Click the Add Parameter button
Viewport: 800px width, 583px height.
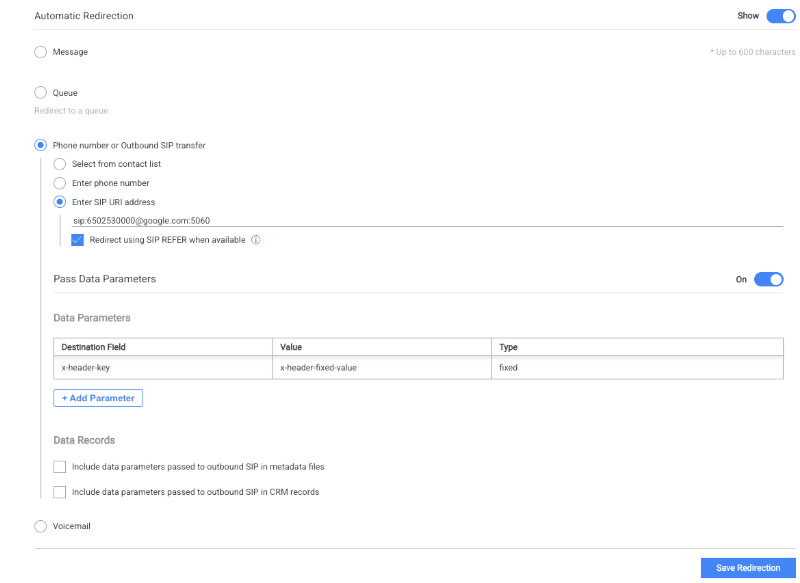[97, 397]
